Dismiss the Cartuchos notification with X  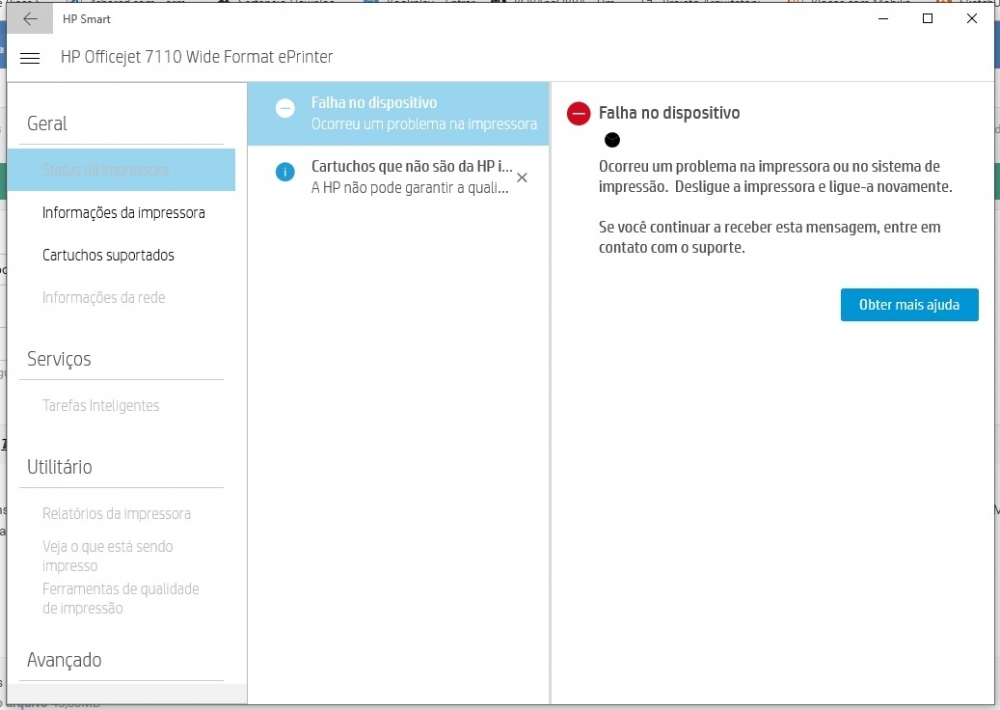point(522,177)
